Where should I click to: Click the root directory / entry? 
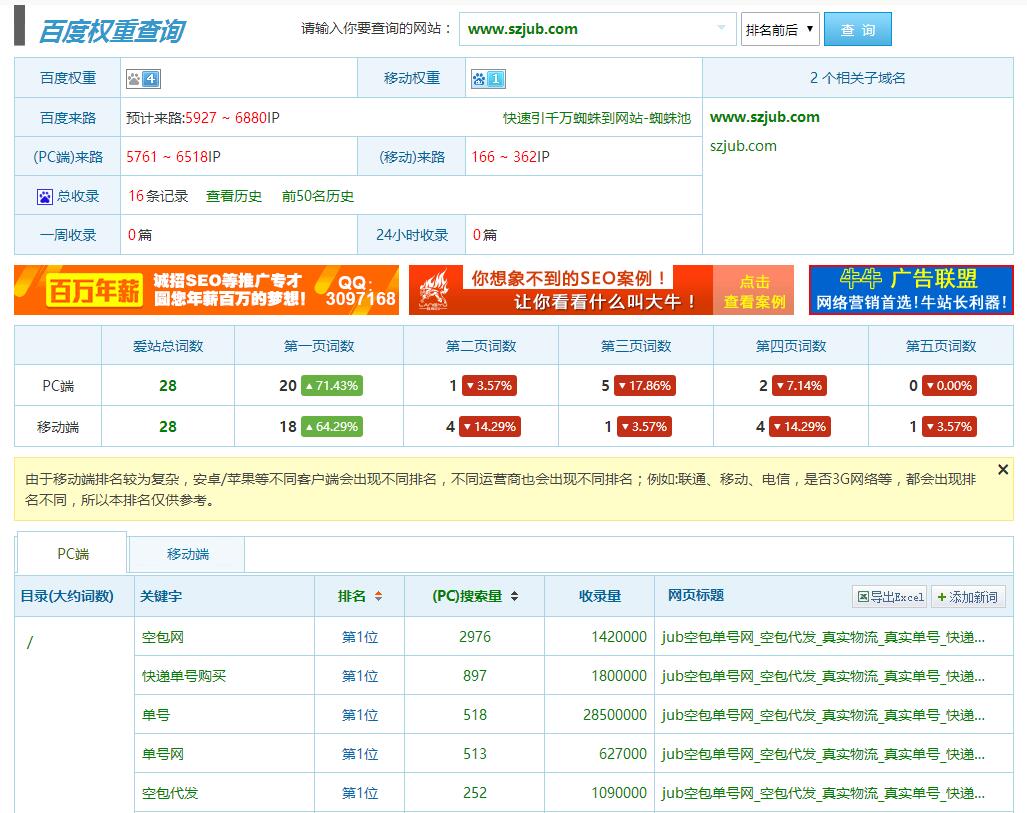pyautogui.click(x=29, y=642)
